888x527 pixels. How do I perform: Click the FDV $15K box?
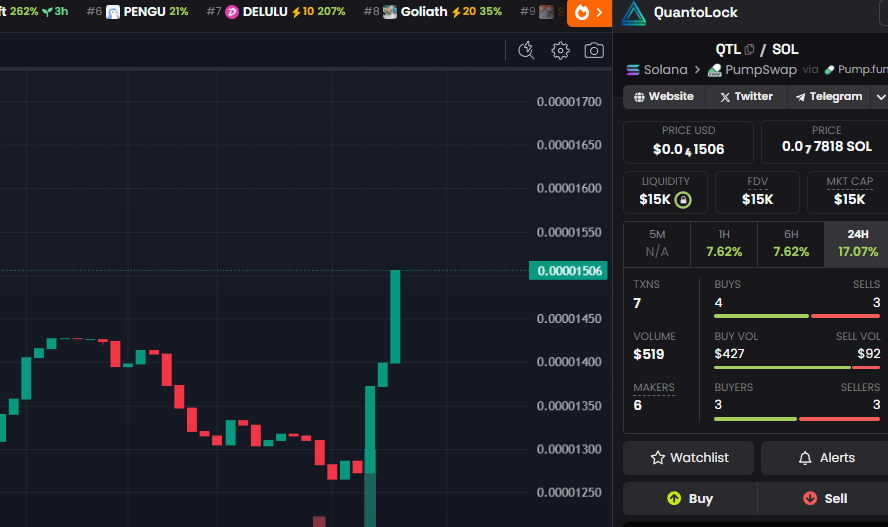coord(757,192)
